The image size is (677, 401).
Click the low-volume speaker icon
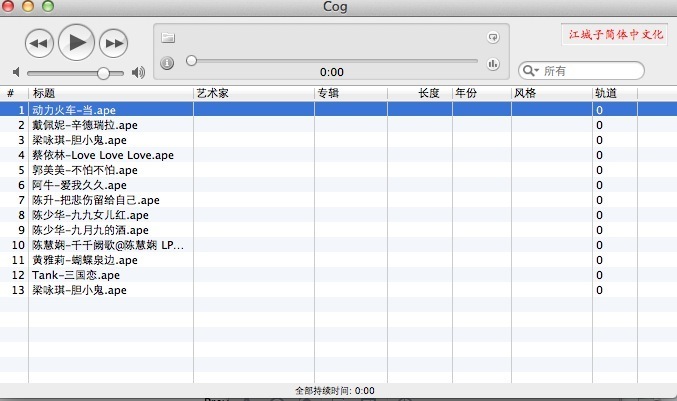[16, 73]
